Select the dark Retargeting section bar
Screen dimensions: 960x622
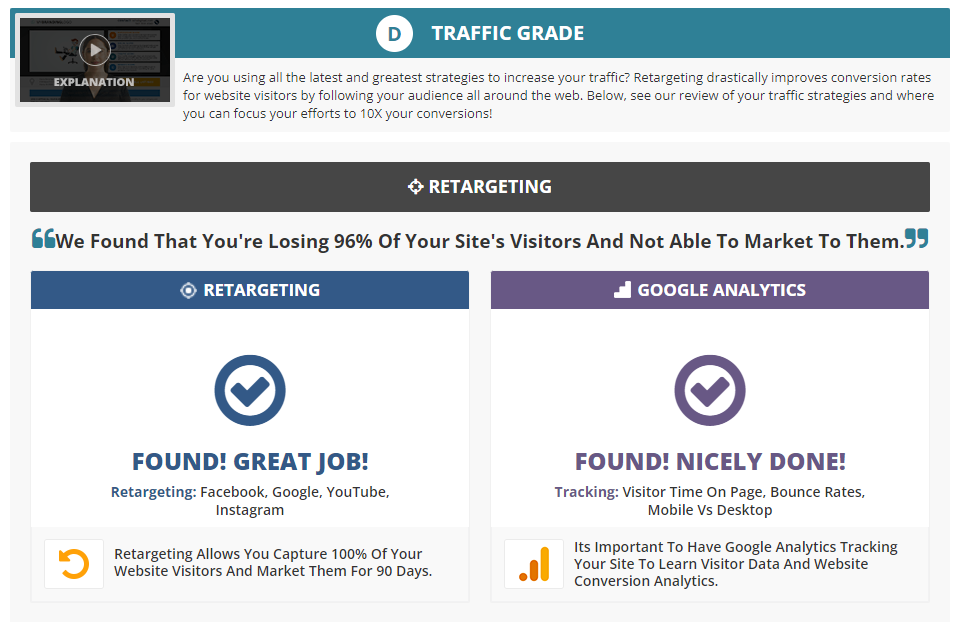pos(480,187)
